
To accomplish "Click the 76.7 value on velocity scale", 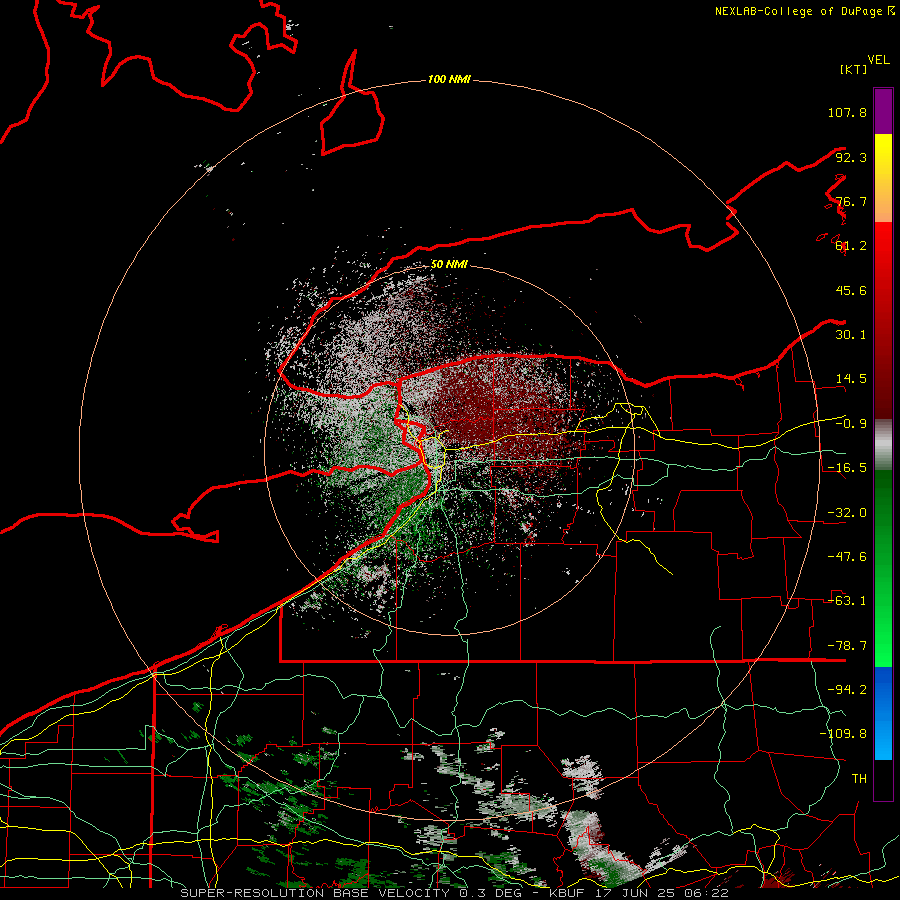I will pos(851,201).
